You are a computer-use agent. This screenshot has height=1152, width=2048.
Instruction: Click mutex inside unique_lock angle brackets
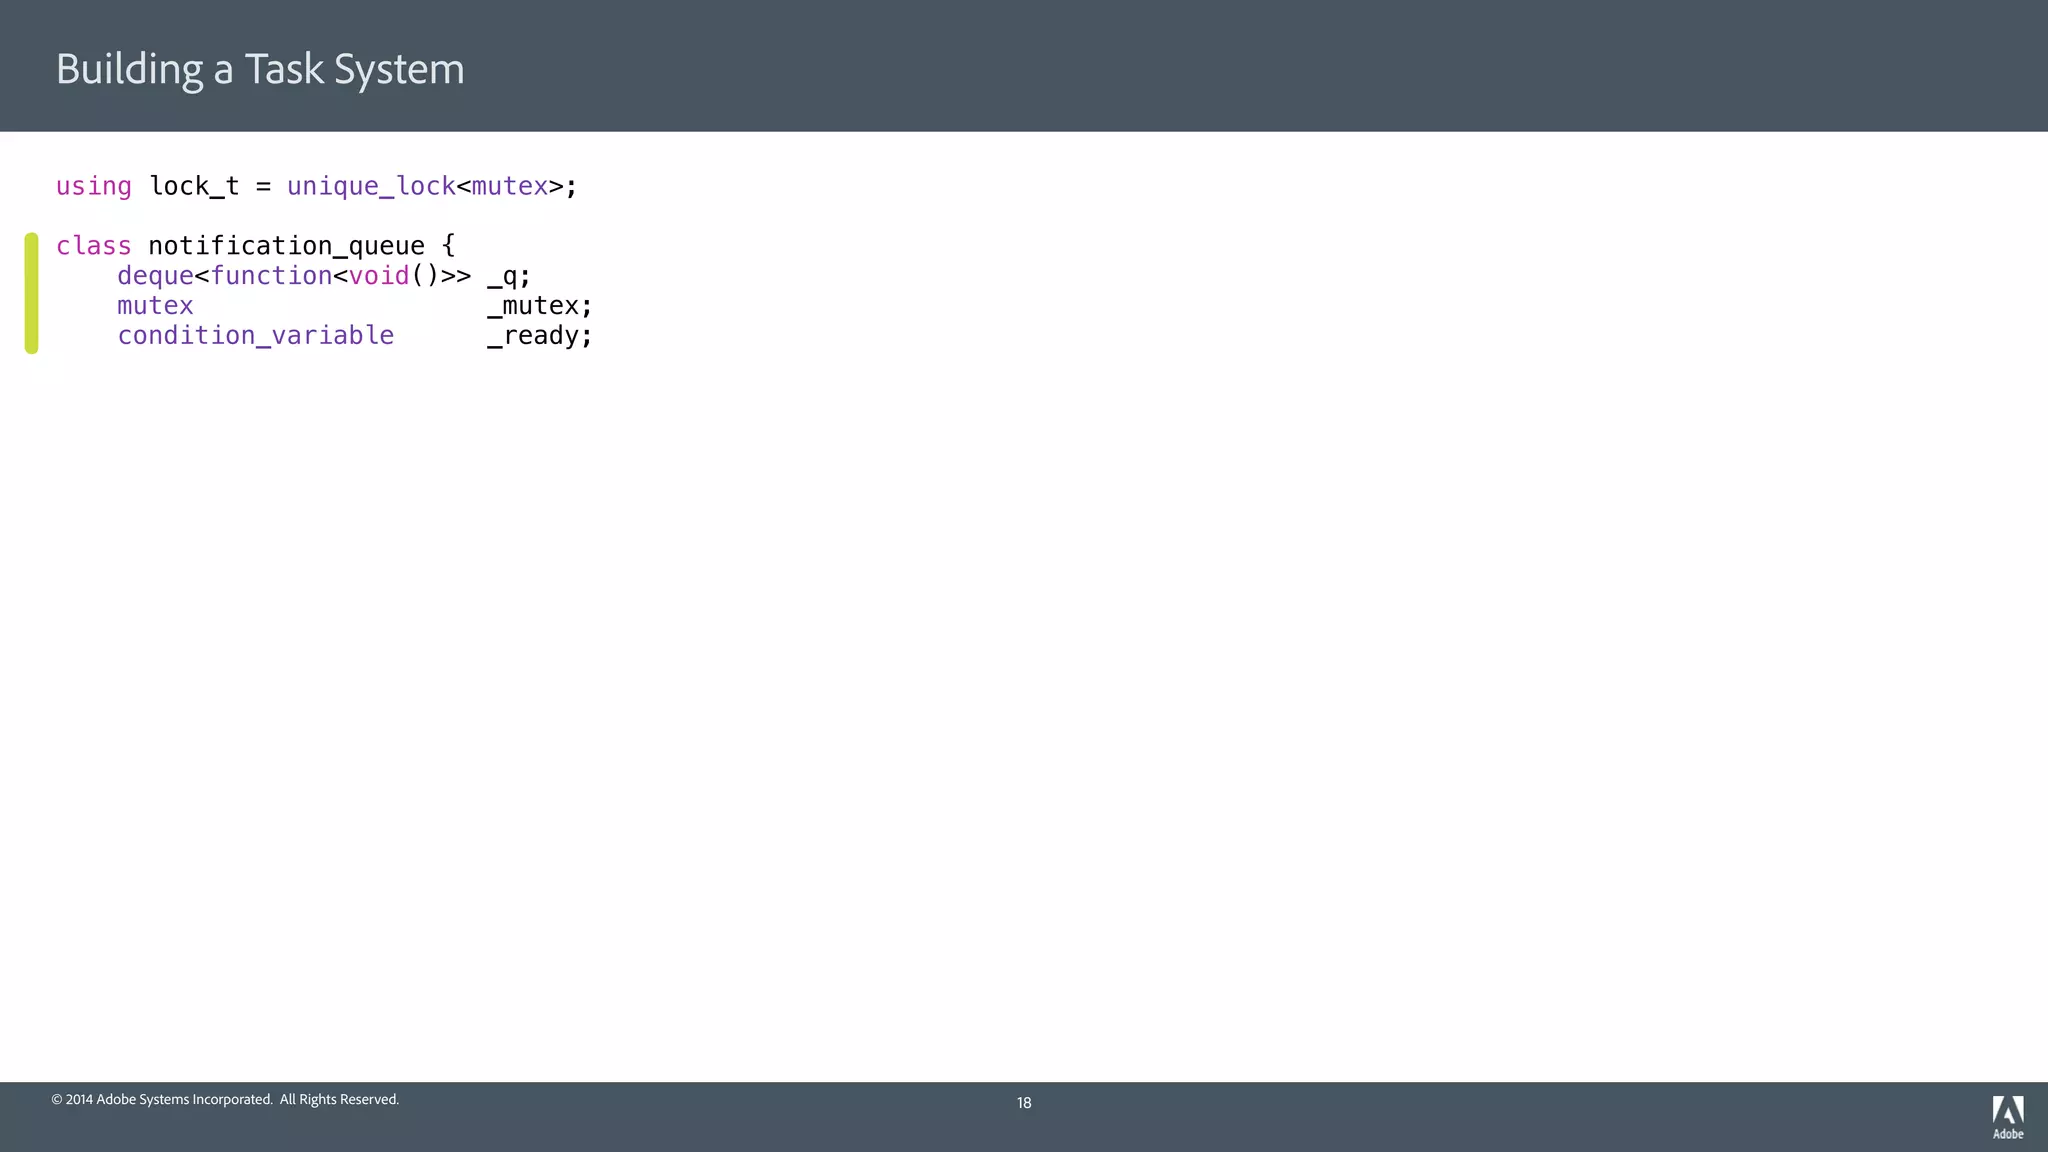[510, 187]
